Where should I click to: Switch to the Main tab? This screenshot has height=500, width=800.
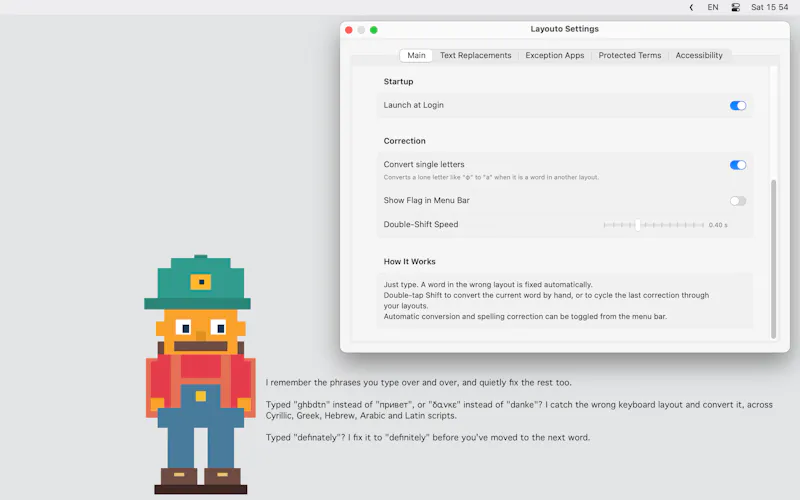416,55
